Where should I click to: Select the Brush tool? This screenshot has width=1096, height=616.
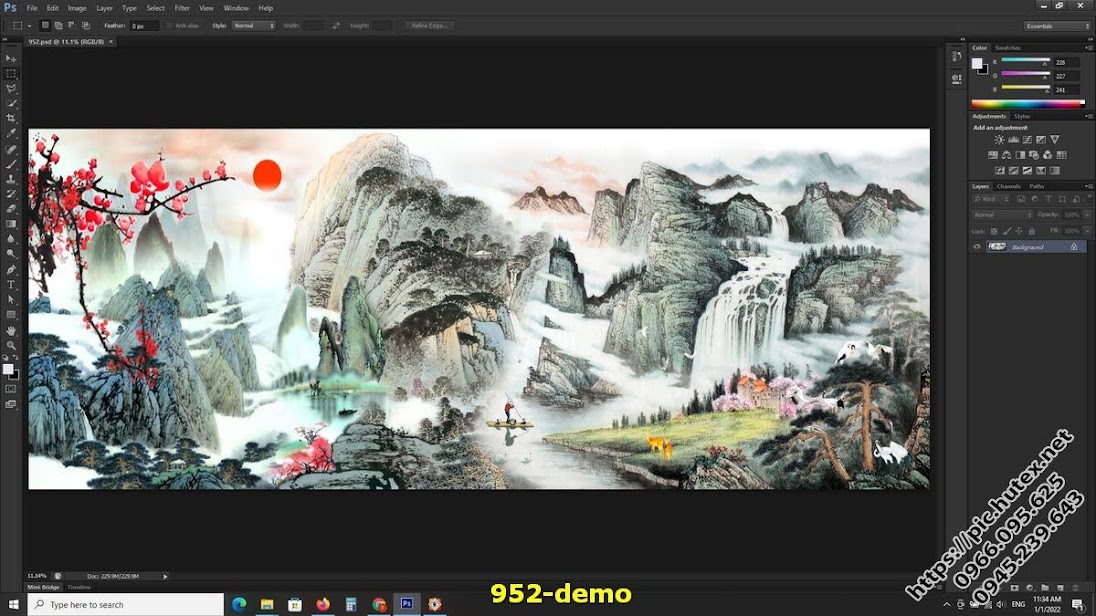11,164
